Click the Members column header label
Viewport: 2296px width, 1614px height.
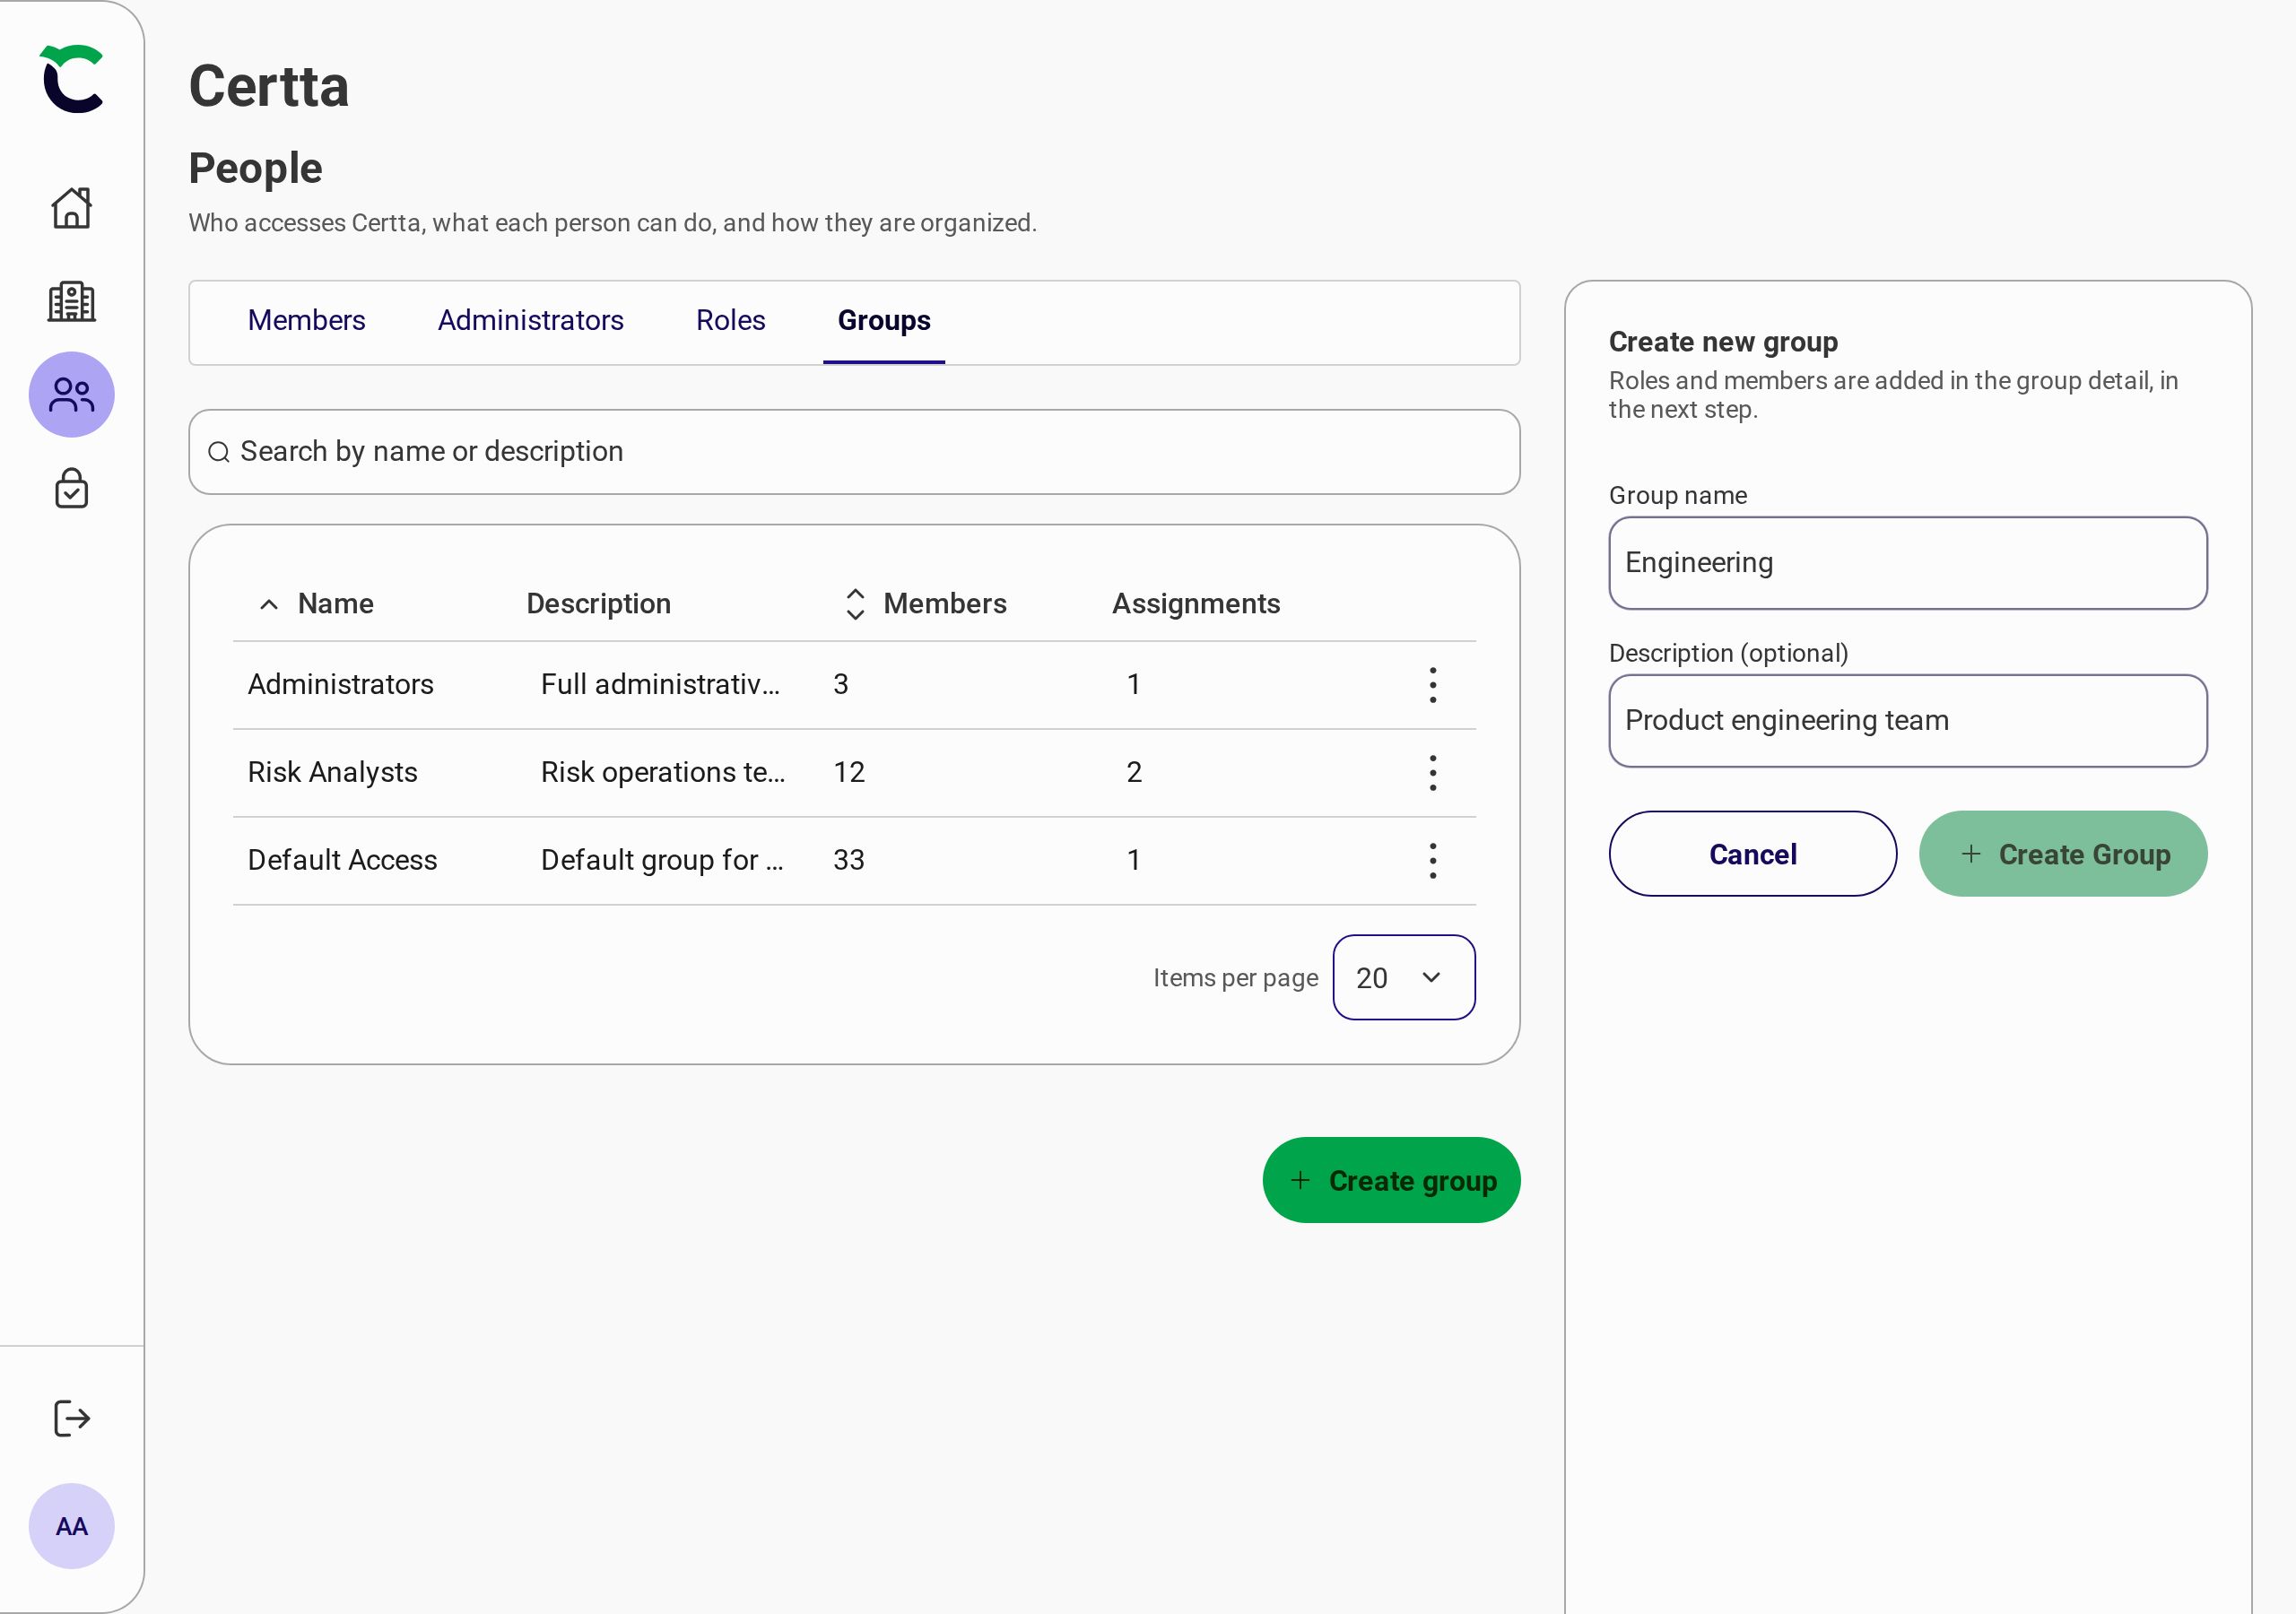click(945, 604)
